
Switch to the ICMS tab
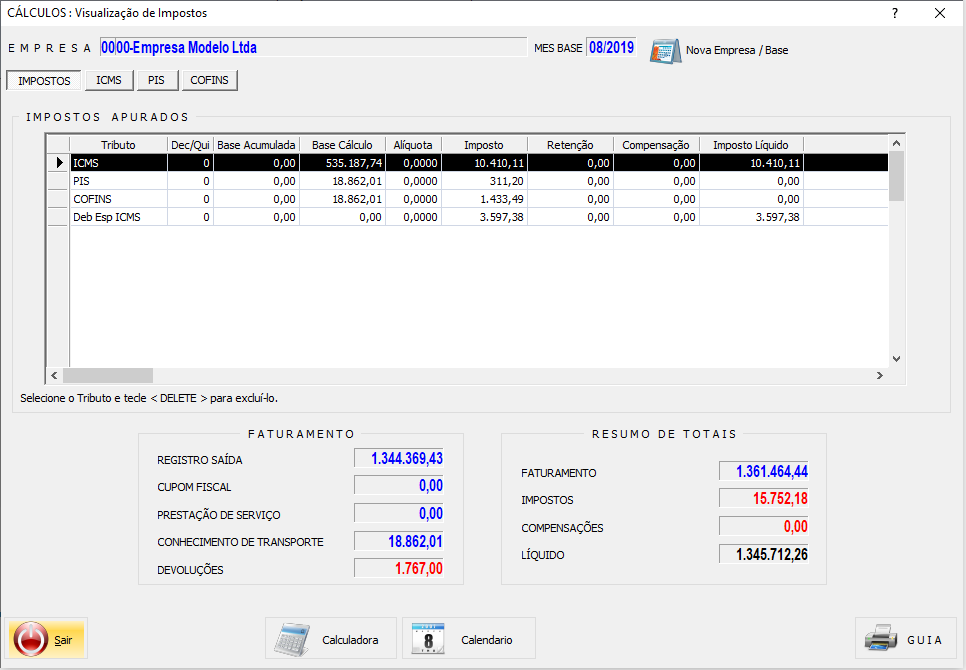click(109, 80)
